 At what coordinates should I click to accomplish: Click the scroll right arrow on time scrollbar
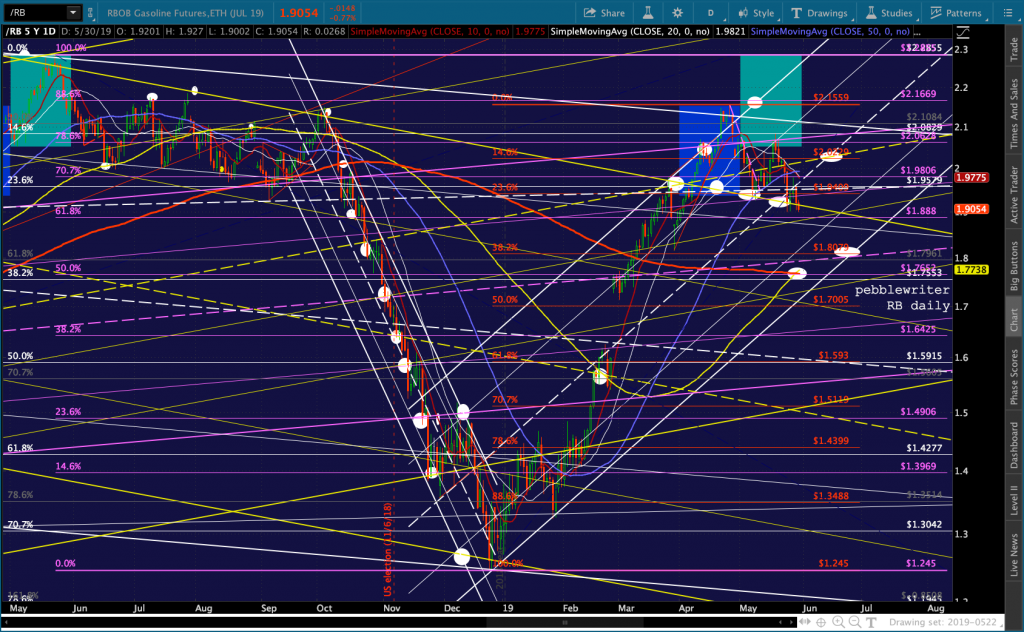point(790,622)
